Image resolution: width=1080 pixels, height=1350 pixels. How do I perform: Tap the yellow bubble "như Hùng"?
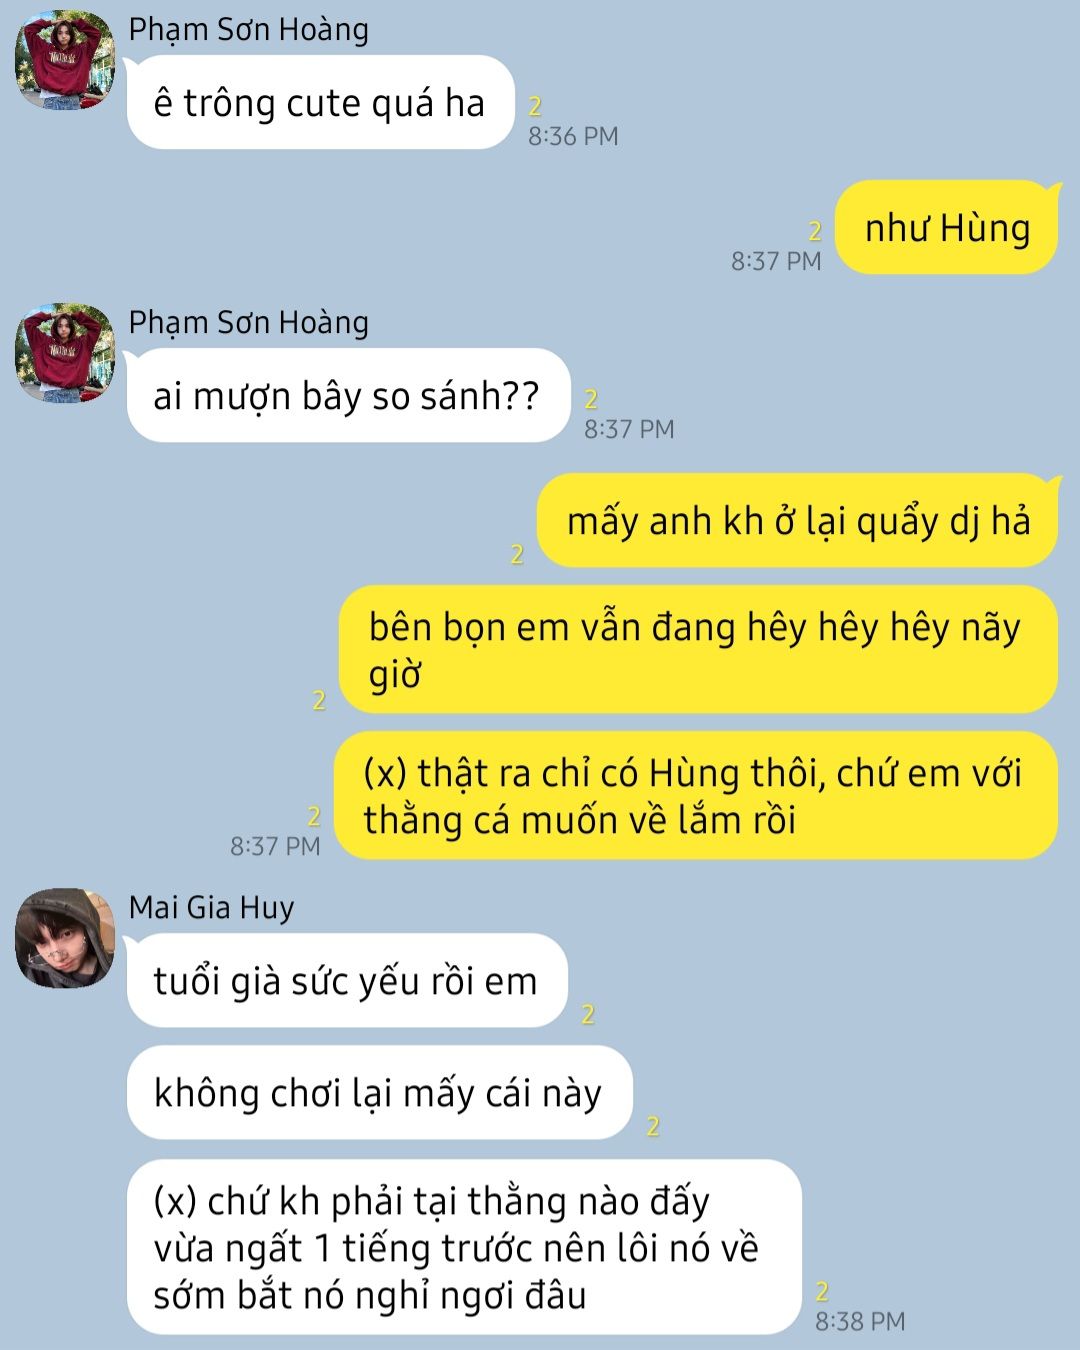pyautogui.click(x=946, y=228)
